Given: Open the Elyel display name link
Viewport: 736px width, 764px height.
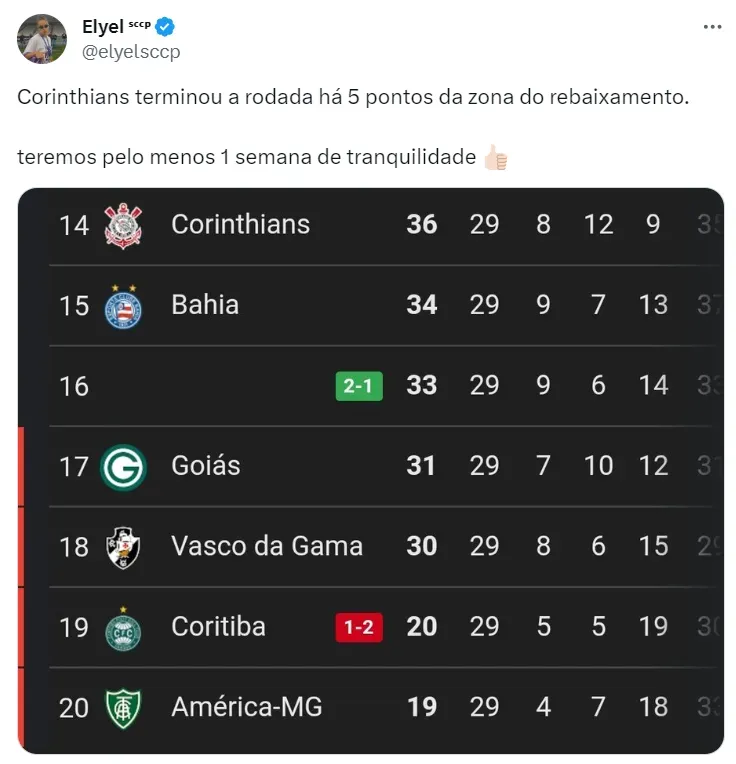Looking at the screenshot, I should pyautogui.click(x=102, y=27).
